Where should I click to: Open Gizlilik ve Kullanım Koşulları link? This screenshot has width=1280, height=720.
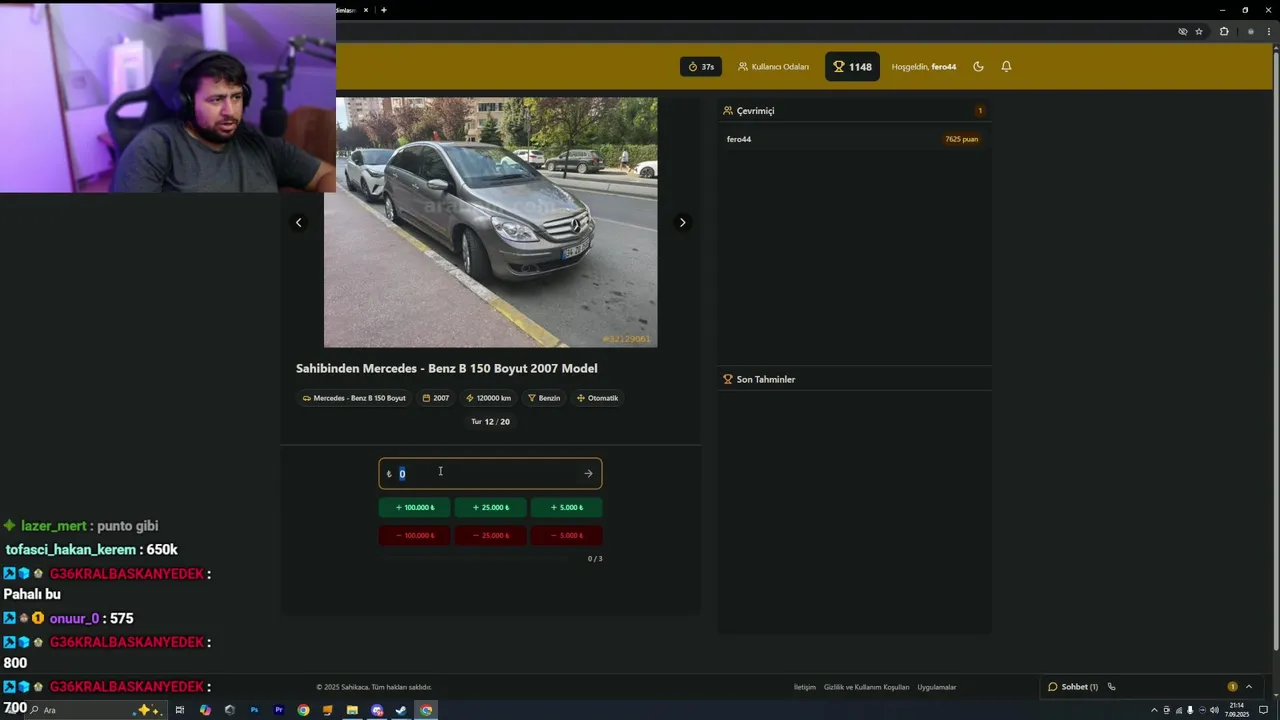tap(867, 687)
